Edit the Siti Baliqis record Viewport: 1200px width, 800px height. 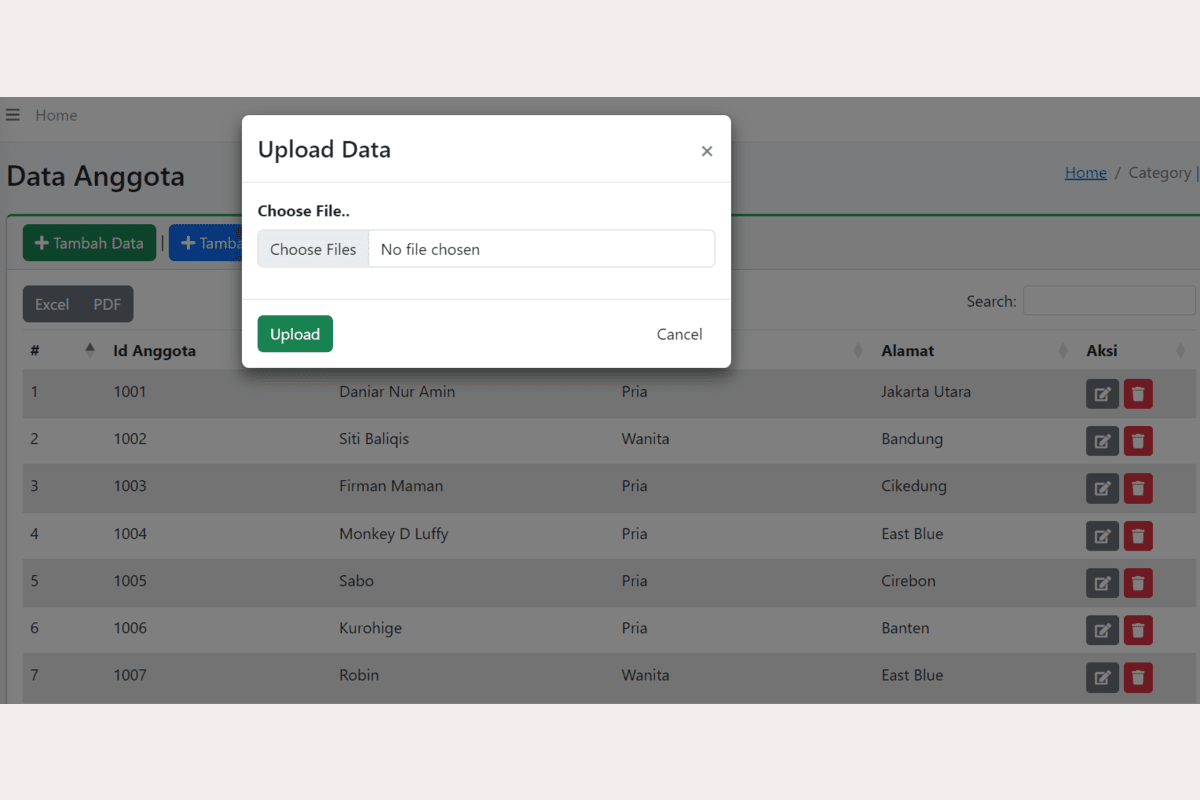(1102, 441)
